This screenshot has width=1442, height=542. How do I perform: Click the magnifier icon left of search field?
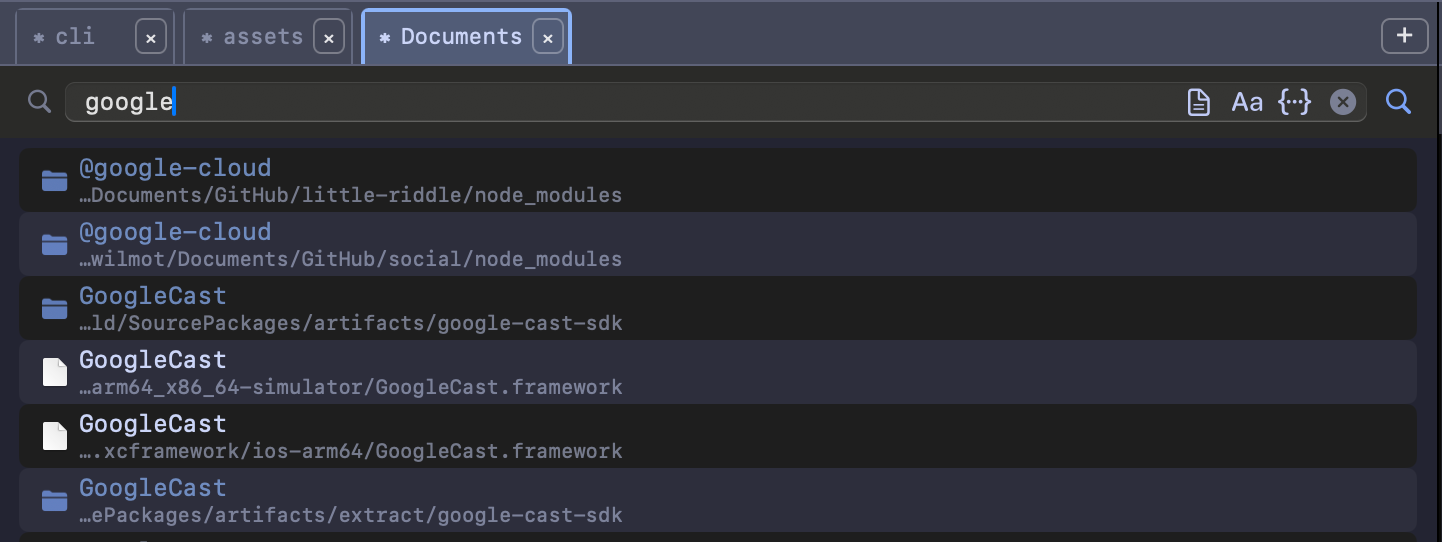[40, 102]
